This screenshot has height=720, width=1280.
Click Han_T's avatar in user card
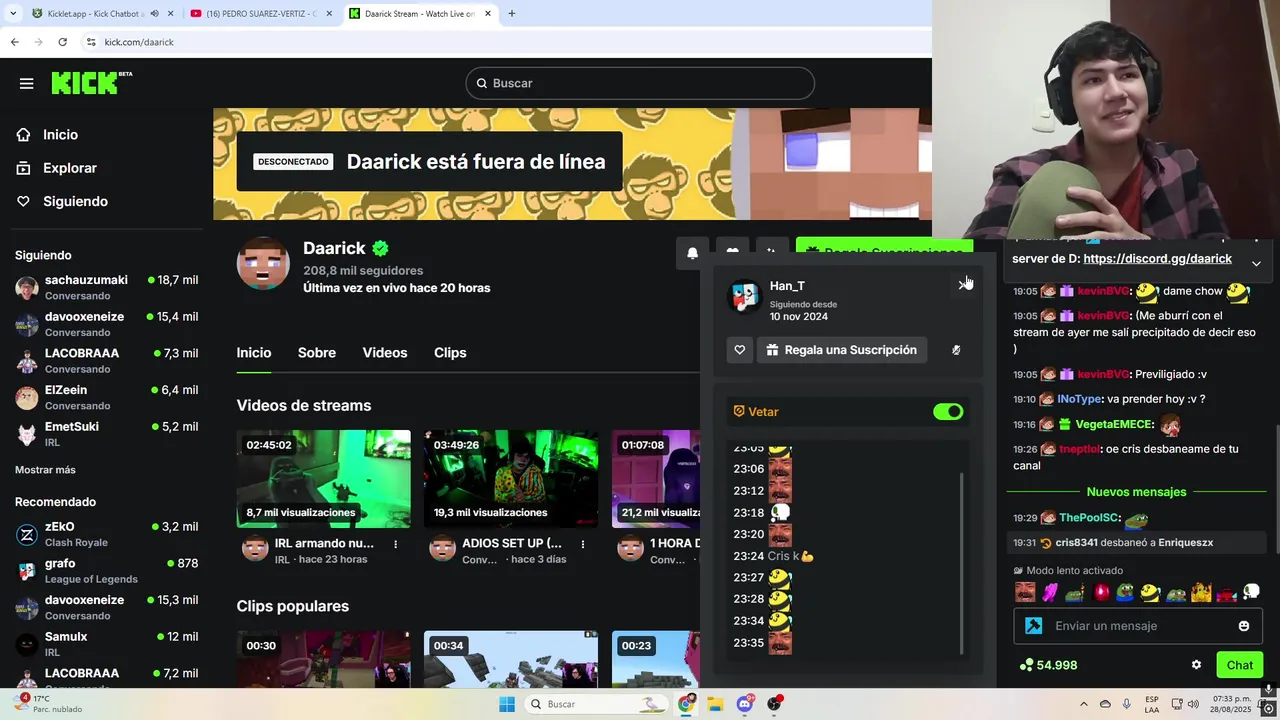click(x=744, y=296)
